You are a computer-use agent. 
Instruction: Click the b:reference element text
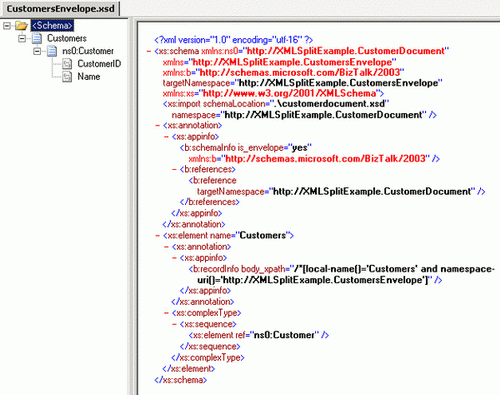pyautogui.click(x=213, y=180)
